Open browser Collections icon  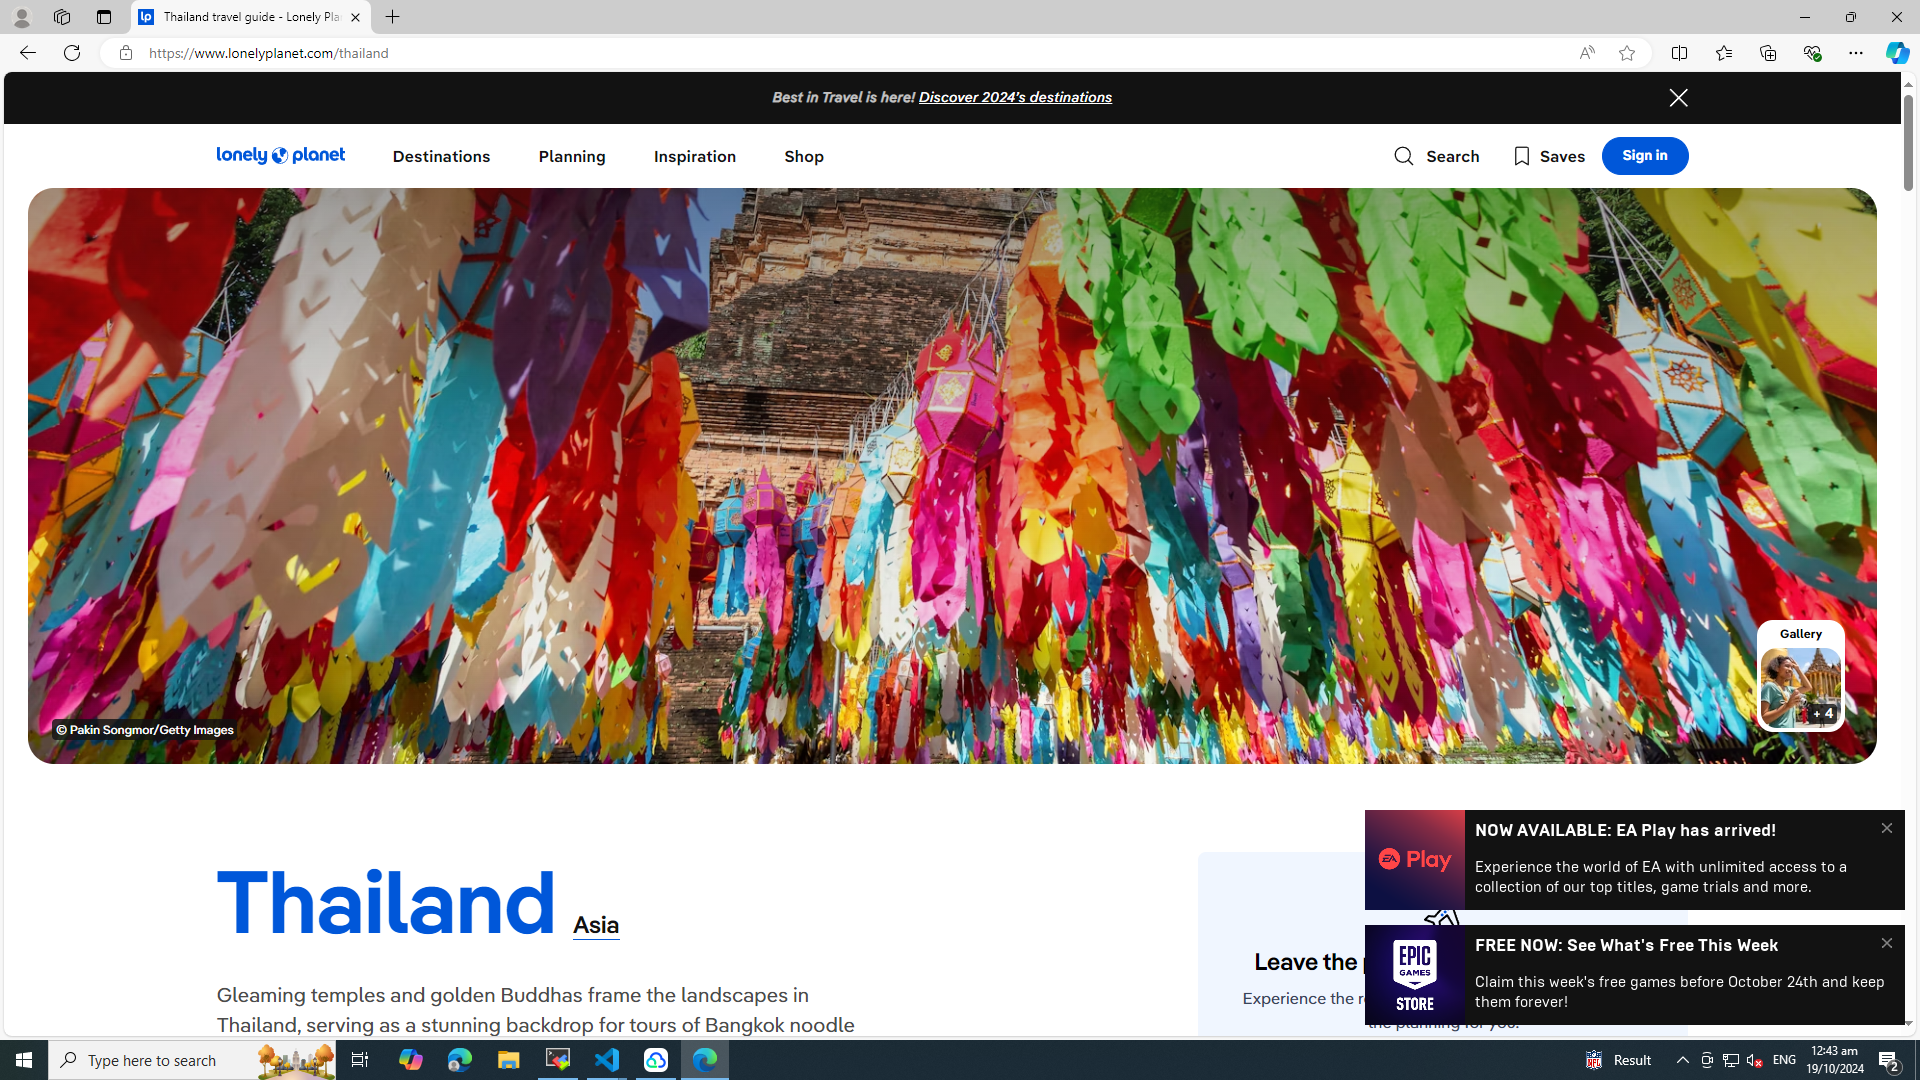point(1767,53)
